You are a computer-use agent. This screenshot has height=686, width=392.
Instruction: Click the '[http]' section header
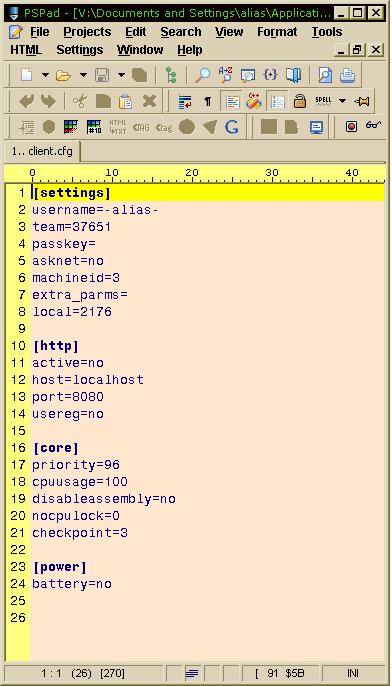[x=56, y=346]
